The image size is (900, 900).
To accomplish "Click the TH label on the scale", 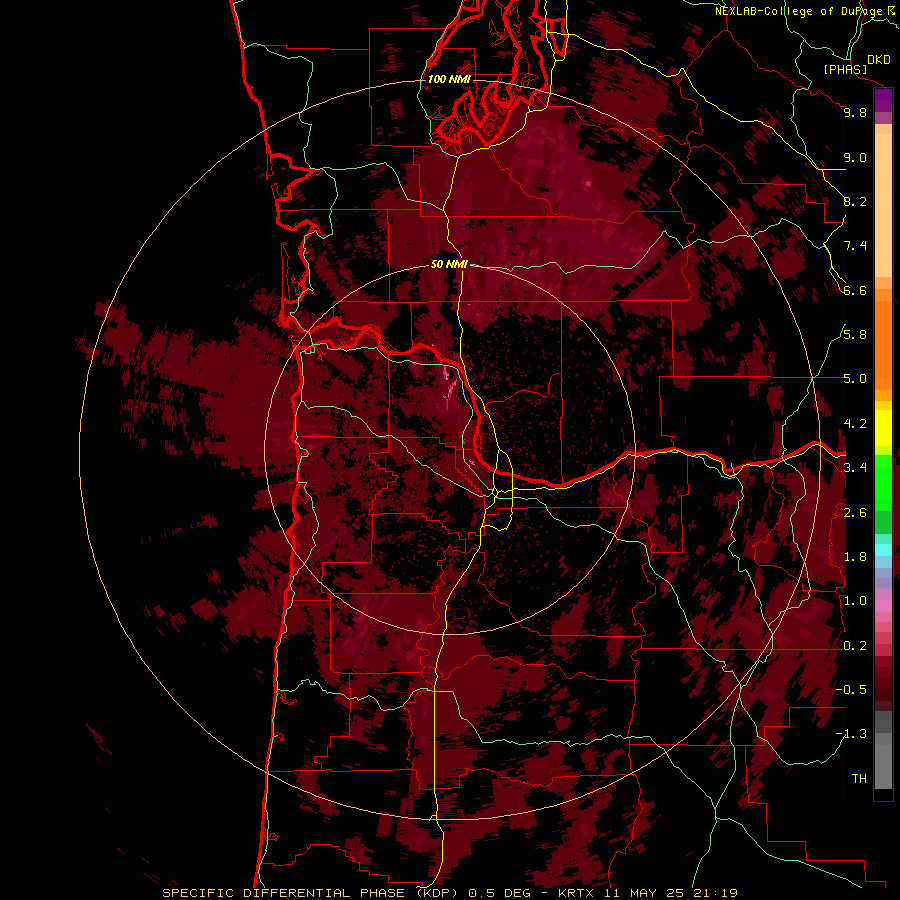I will coord(859,779).
